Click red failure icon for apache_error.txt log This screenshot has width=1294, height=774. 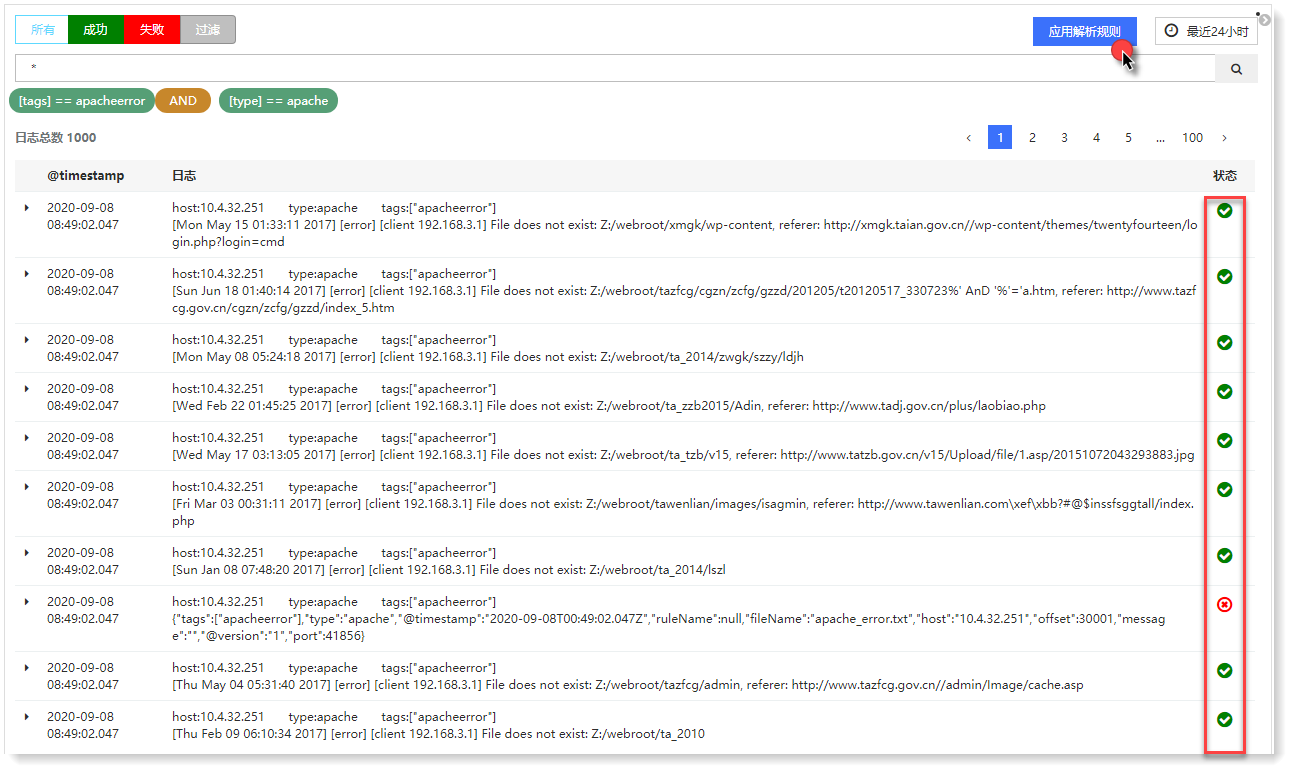coord(1224,604)
